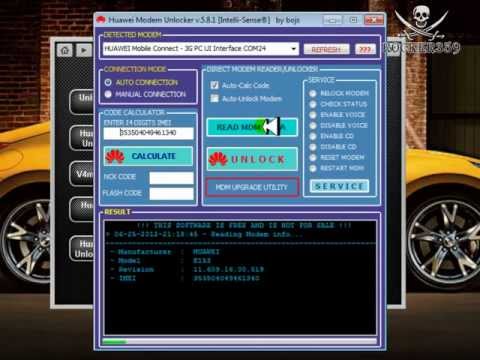Choose the RESET MODEM service option
The image size is (480, 360).
click(313, 157)
